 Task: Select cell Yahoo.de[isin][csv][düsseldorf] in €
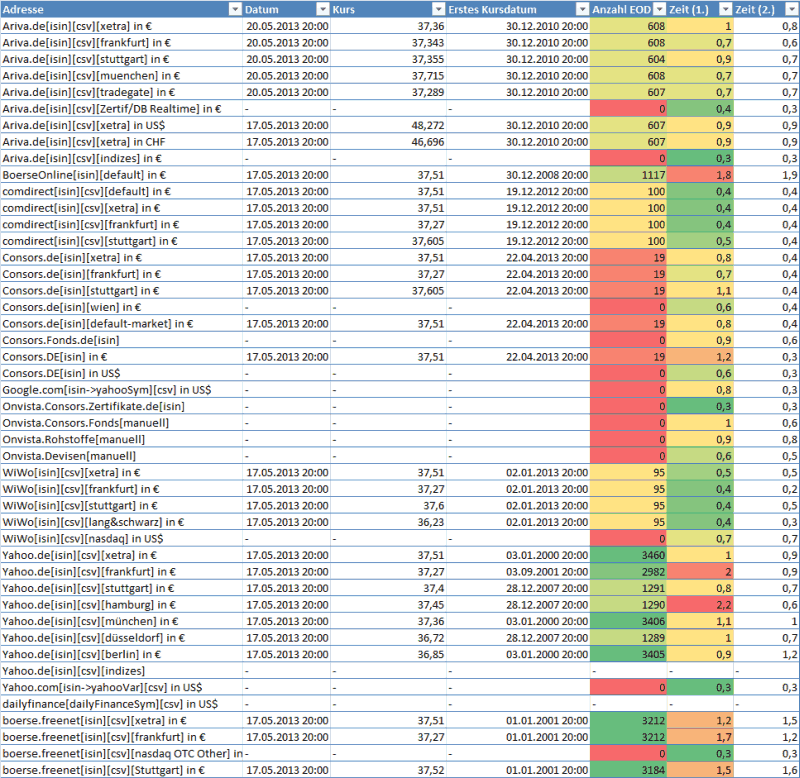(121, 638)
